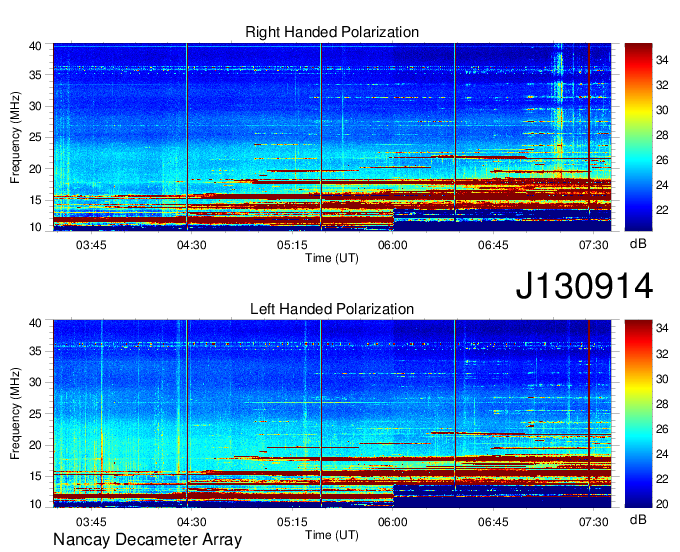This screenshot has height=552, width=680.
Task: Click the "04:30" tick on the top time axis
Action: point(191,245)
